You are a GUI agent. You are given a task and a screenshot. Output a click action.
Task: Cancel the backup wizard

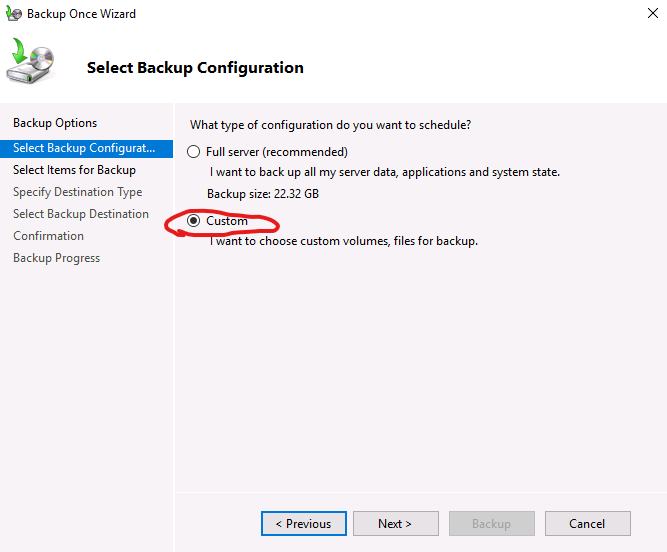click(x=587, y=524)
